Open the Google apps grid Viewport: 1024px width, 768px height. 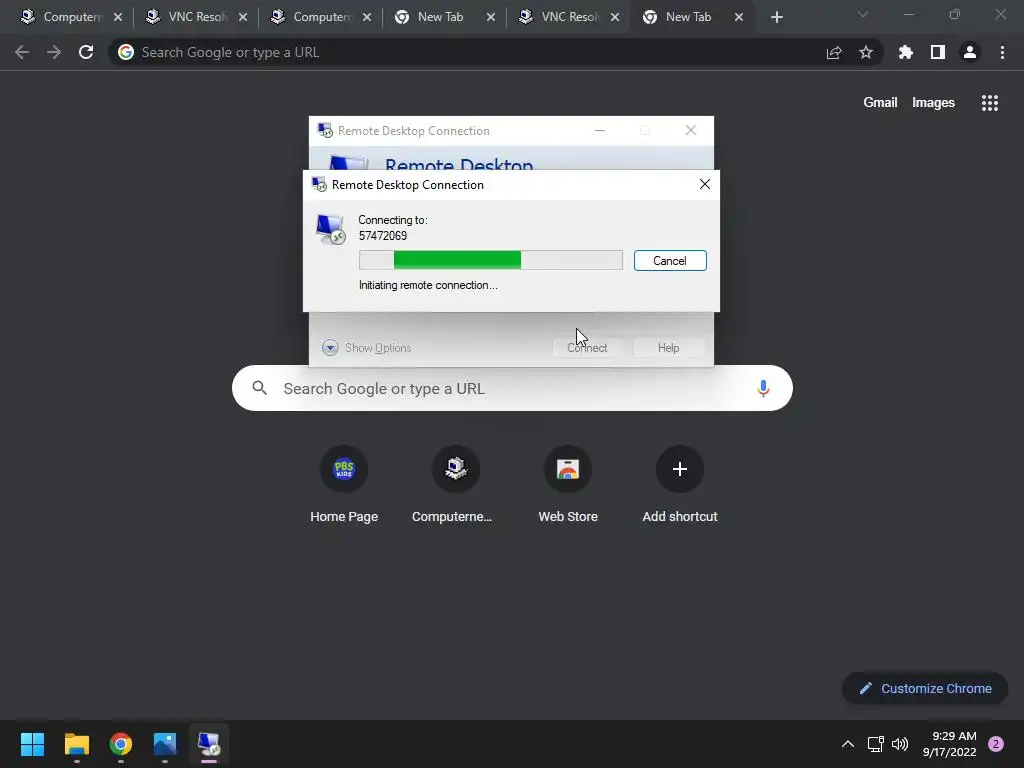coord(989,103)
